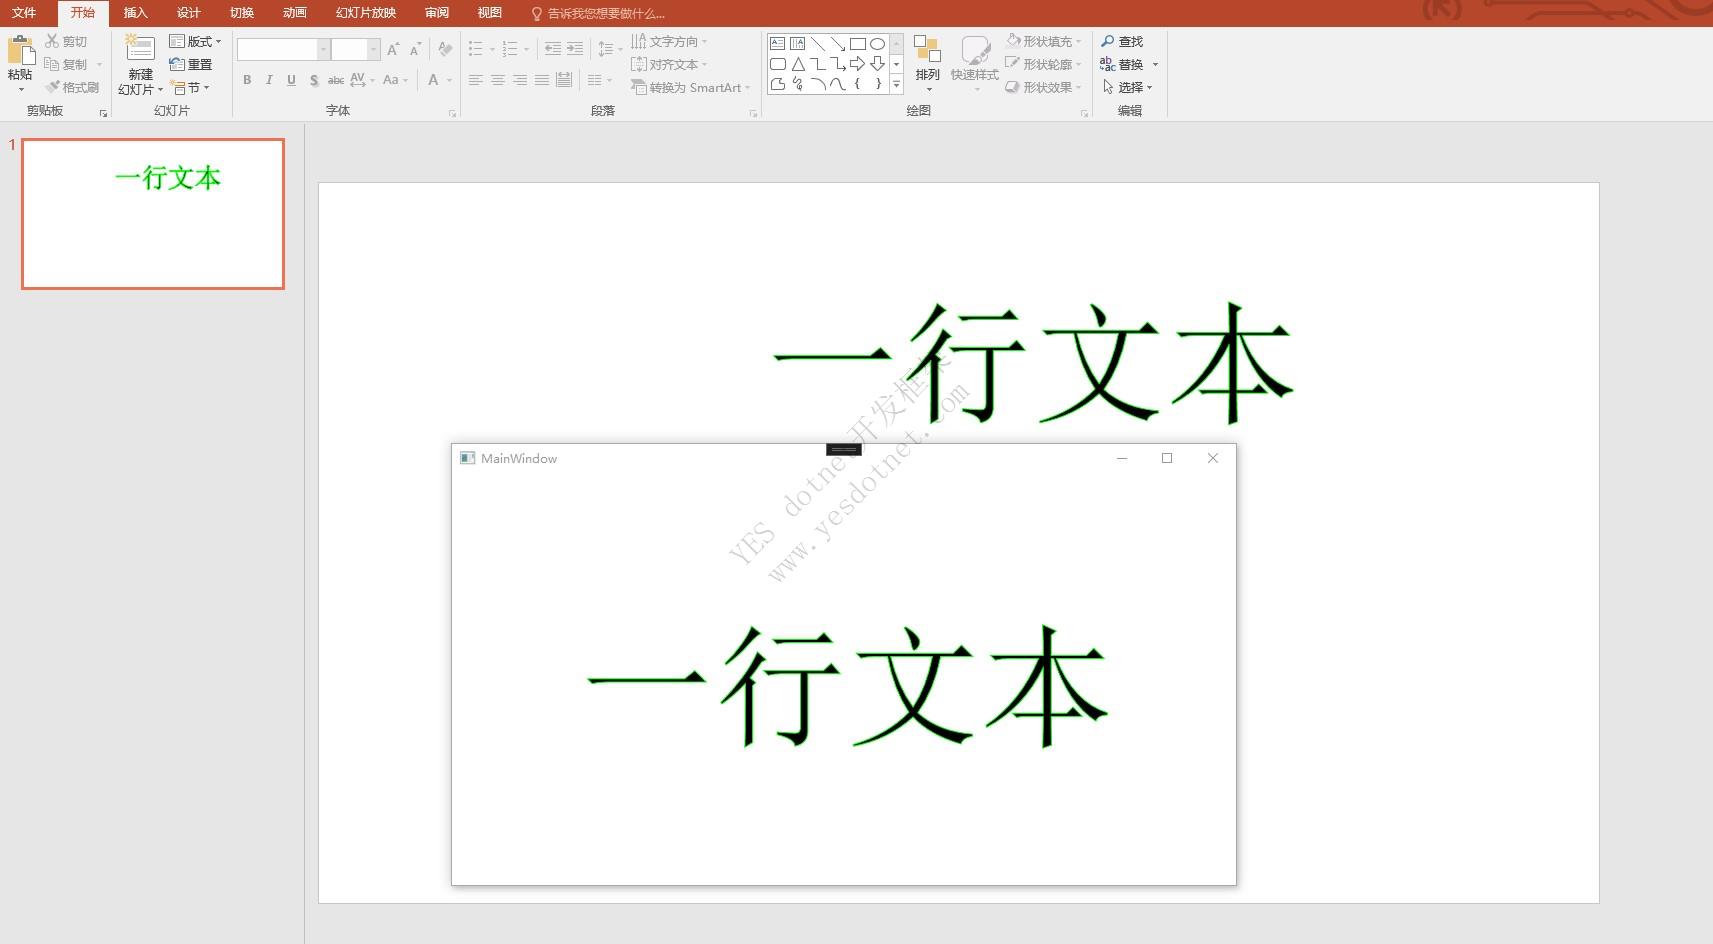1713x944 pixels.
Task: Select the right block arrow shape
Action: click(x=857, y=64)
